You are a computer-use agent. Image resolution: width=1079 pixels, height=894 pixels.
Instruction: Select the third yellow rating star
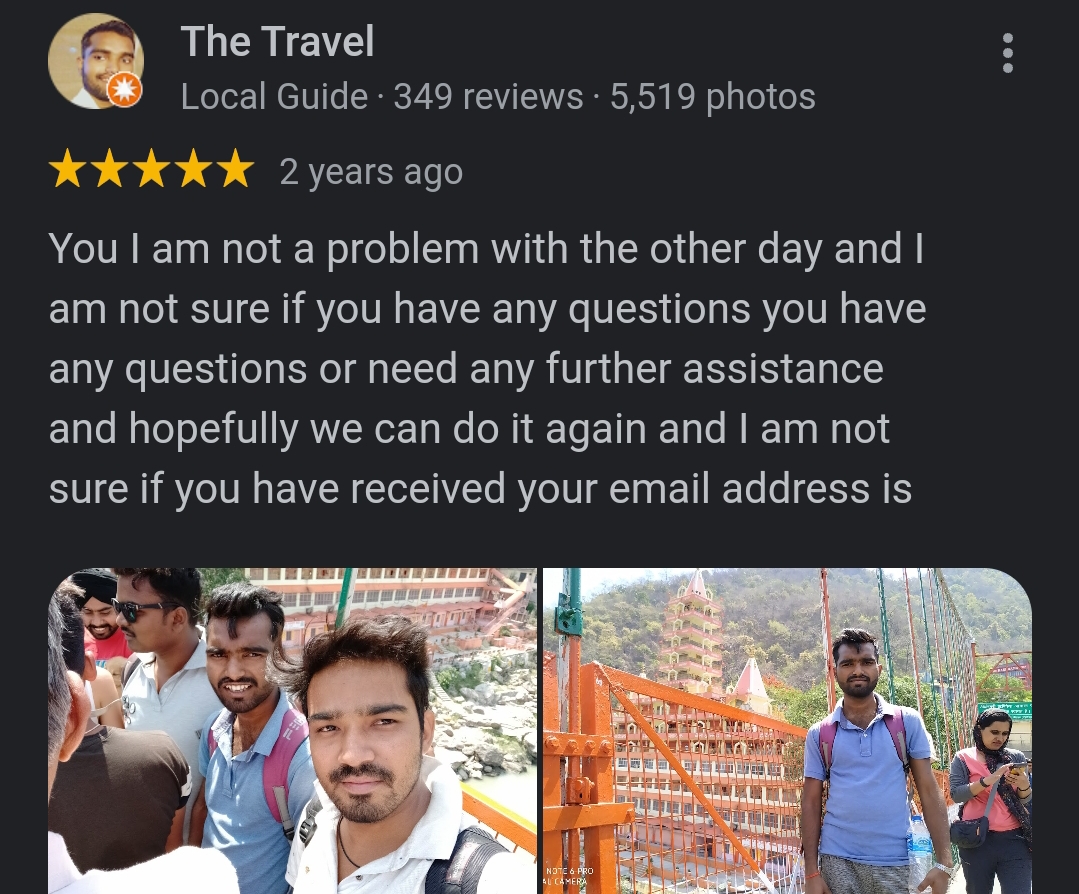[151, 169]
